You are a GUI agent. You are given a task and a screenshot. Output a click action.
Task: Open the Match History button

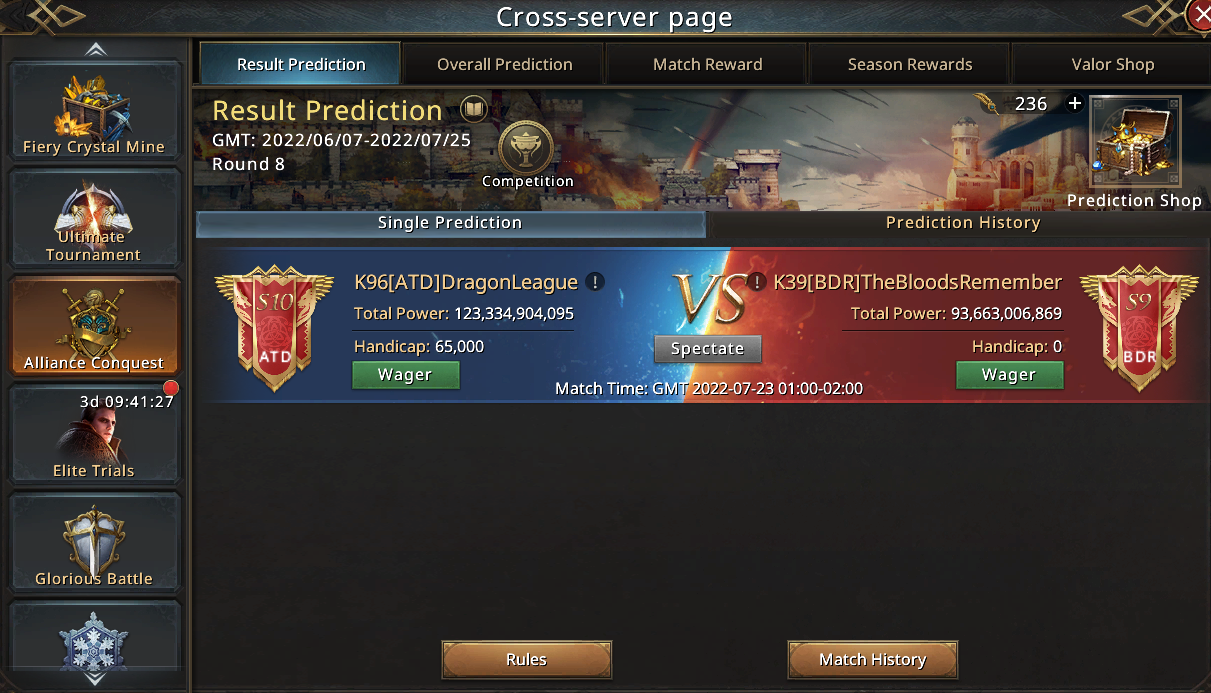point(873,660)
